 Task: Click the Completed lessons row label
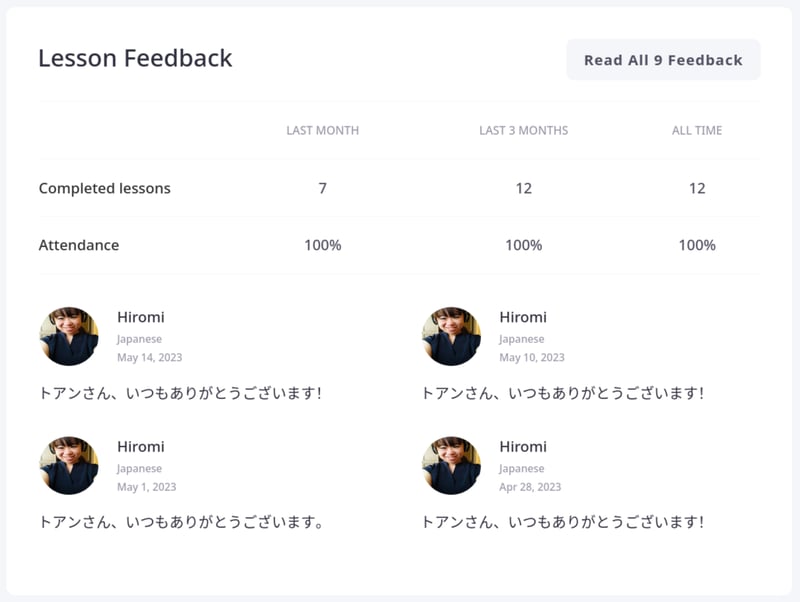point(105,188)
